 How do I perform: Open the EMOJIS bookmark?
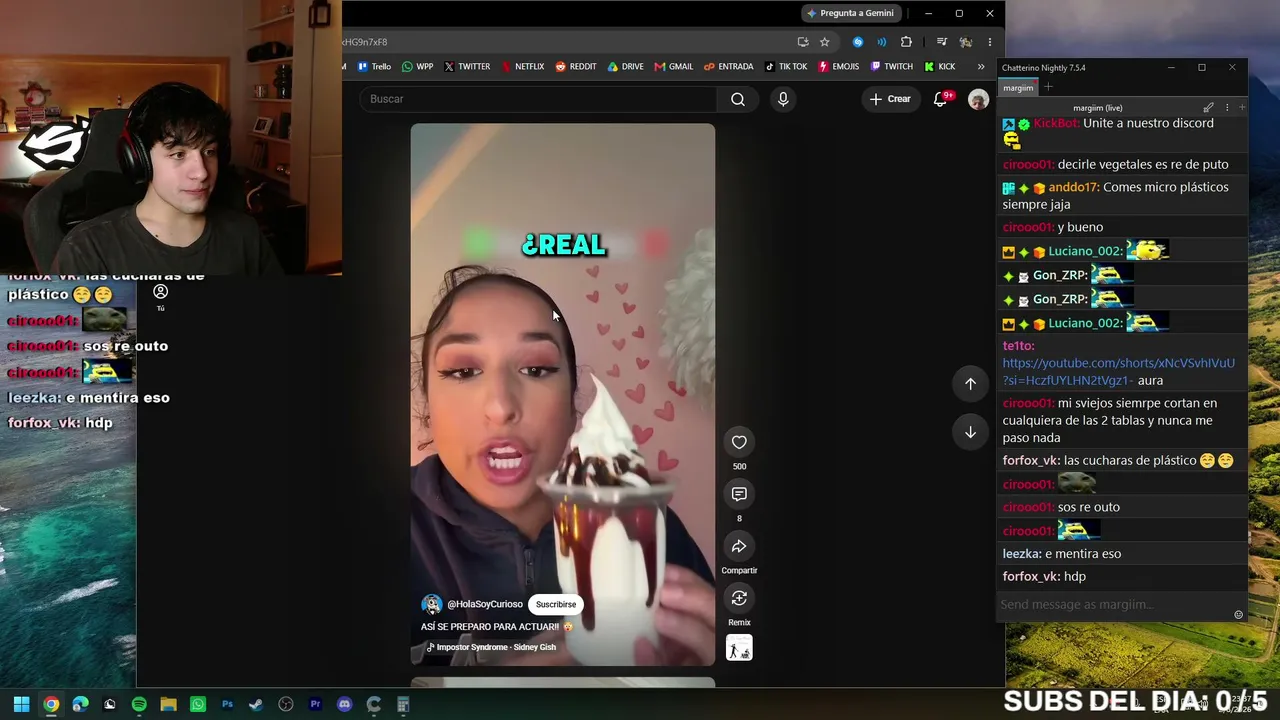[x=838, y=67]
